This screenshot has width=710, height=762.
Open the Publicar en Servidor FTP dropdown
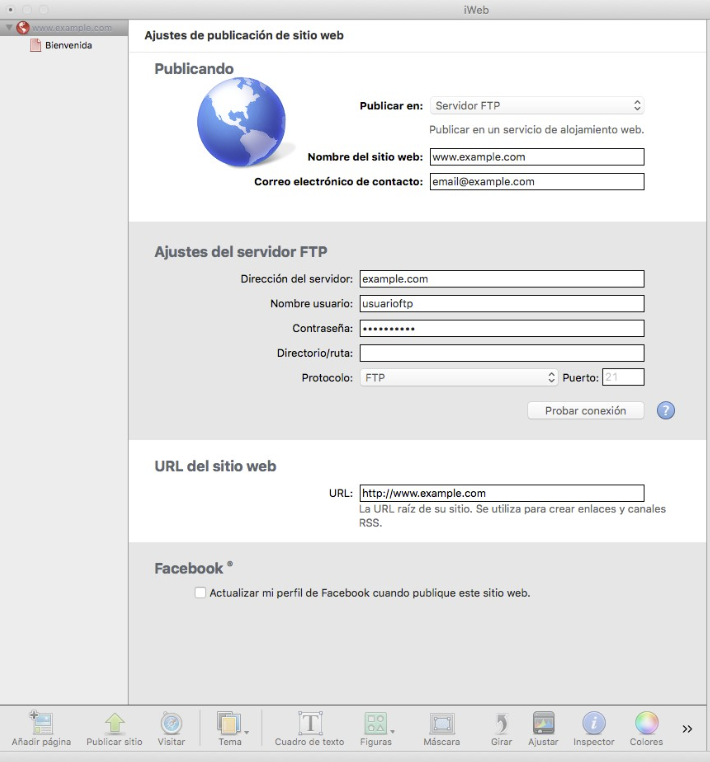[x=537, y=105]
